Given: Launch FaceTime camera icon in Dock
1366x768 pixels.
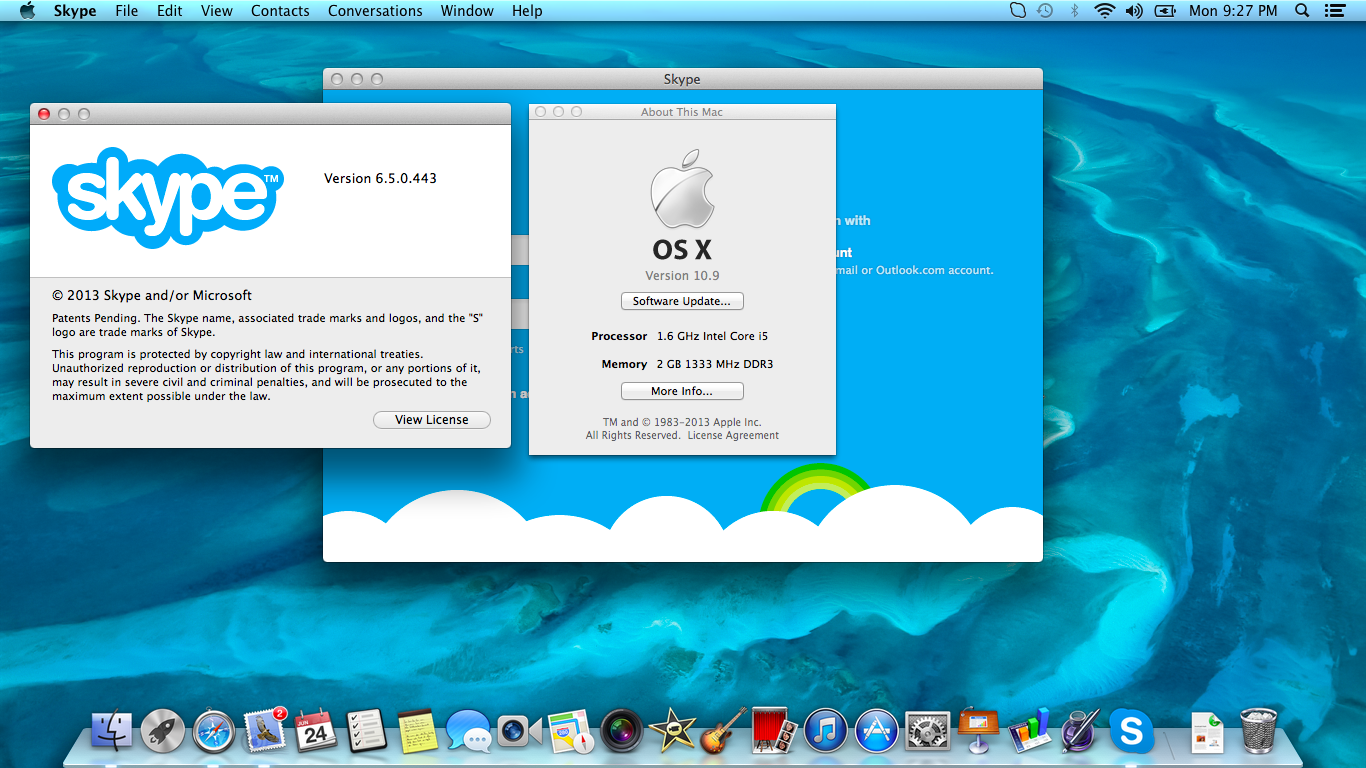Looking at the screenshot, I should 519,732.
